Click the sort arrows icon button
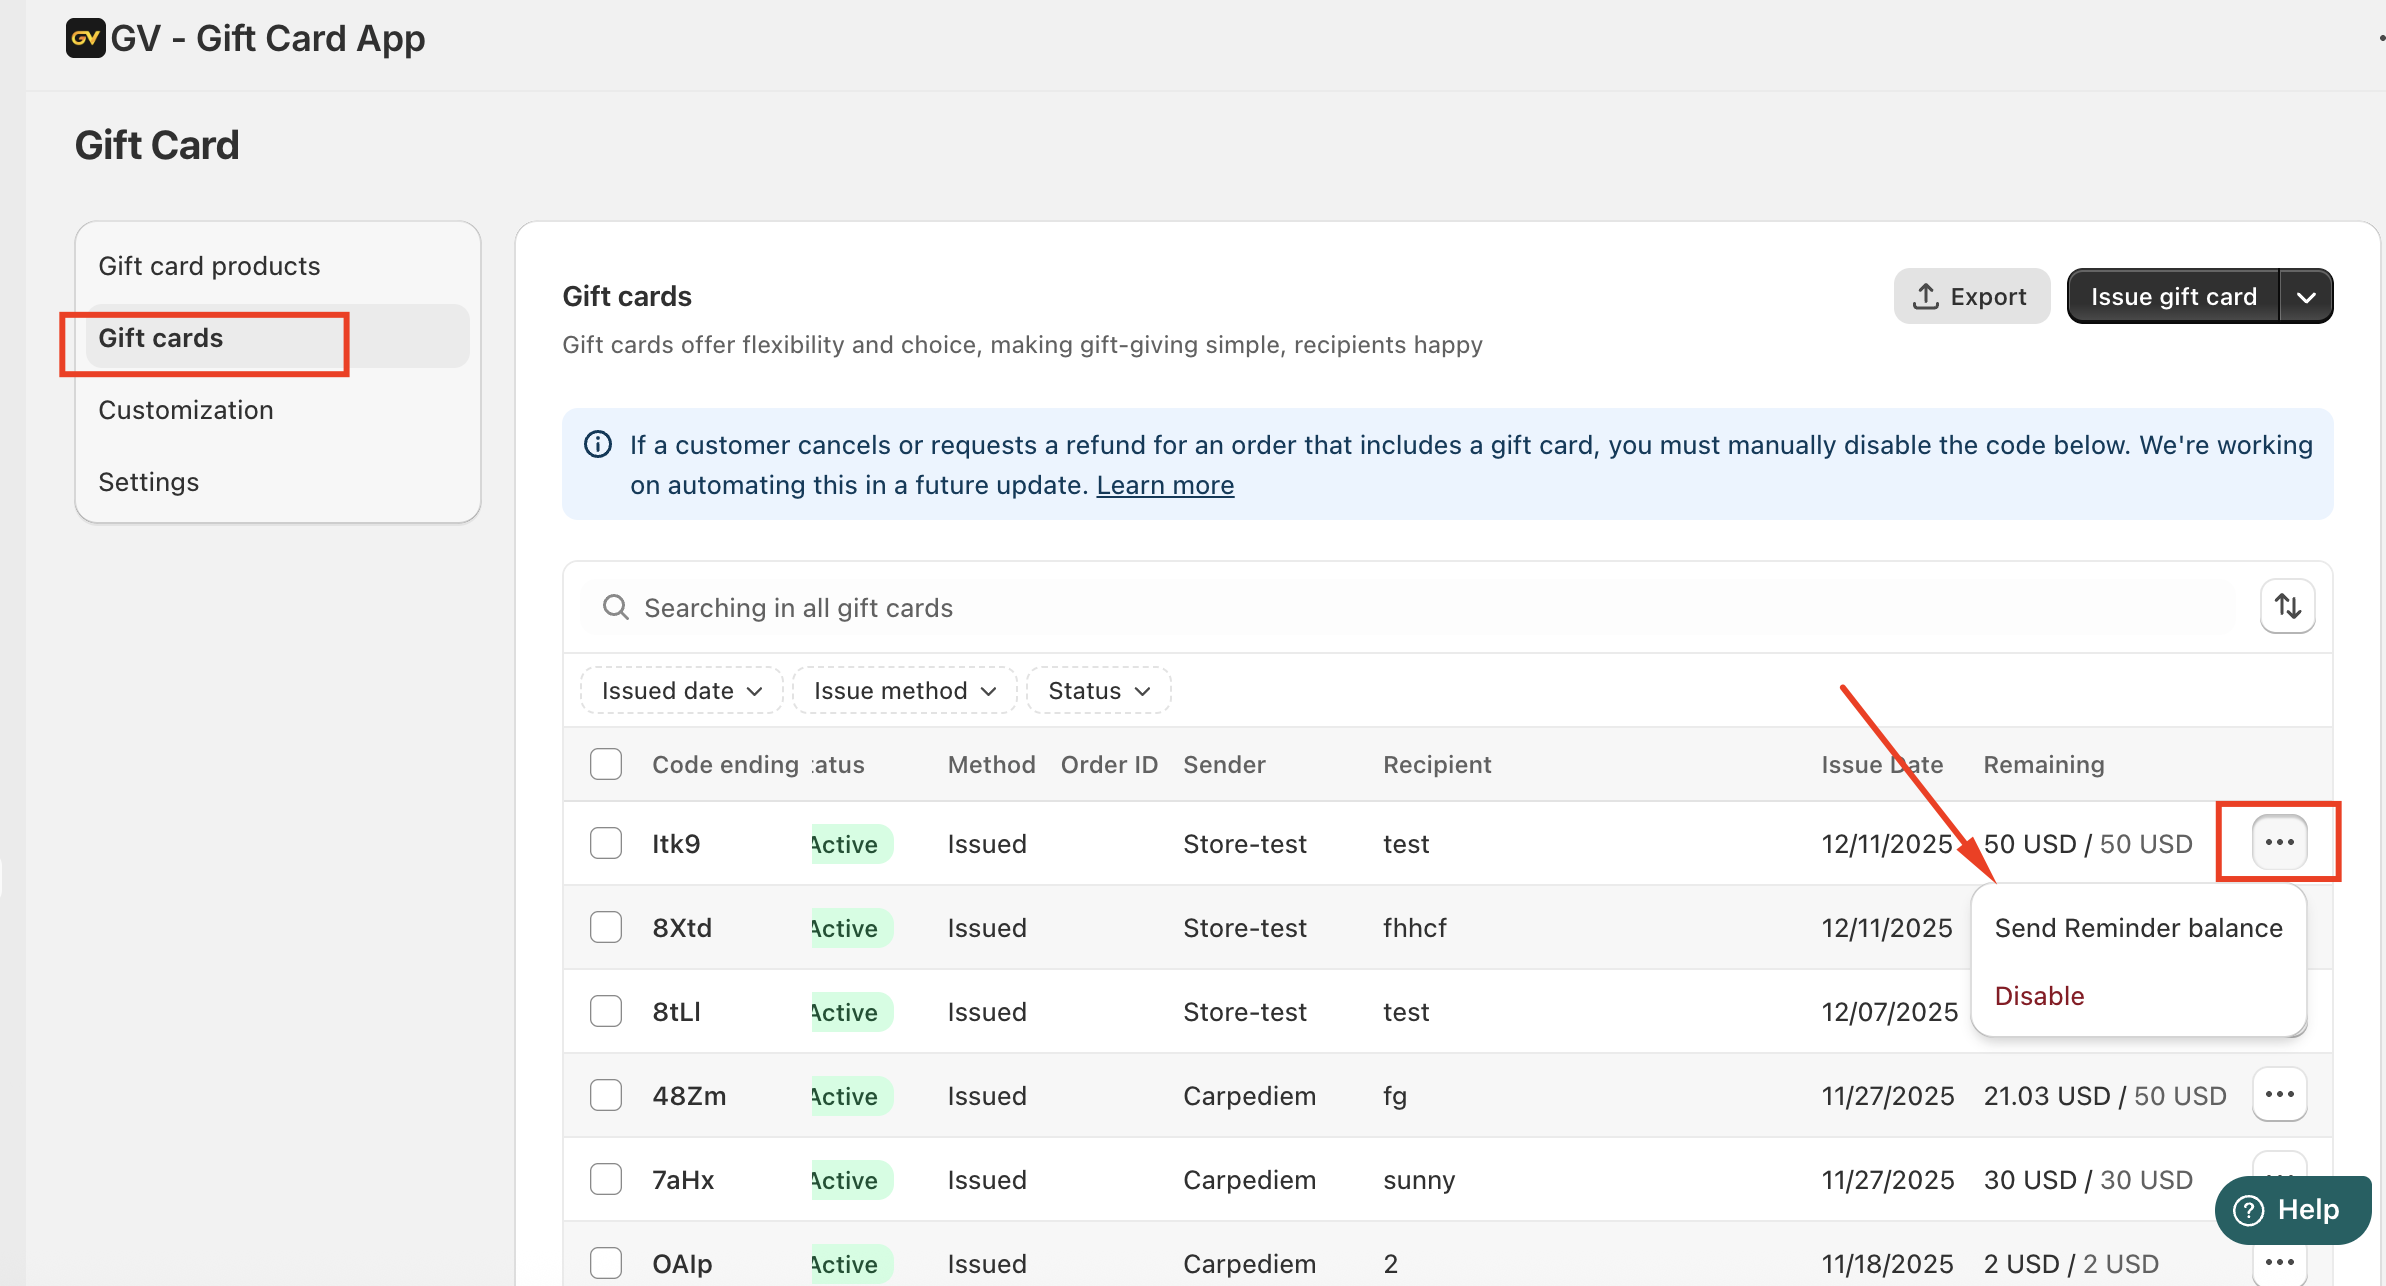Viewport: 2386px width, 1286px height. click(2287, 606)
